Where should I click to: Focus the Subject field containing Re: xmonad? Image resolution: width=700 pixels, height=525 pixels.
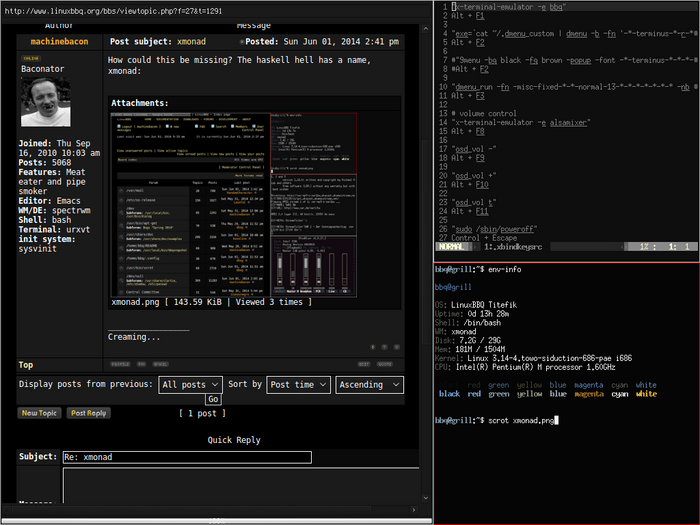coord(186,457)
